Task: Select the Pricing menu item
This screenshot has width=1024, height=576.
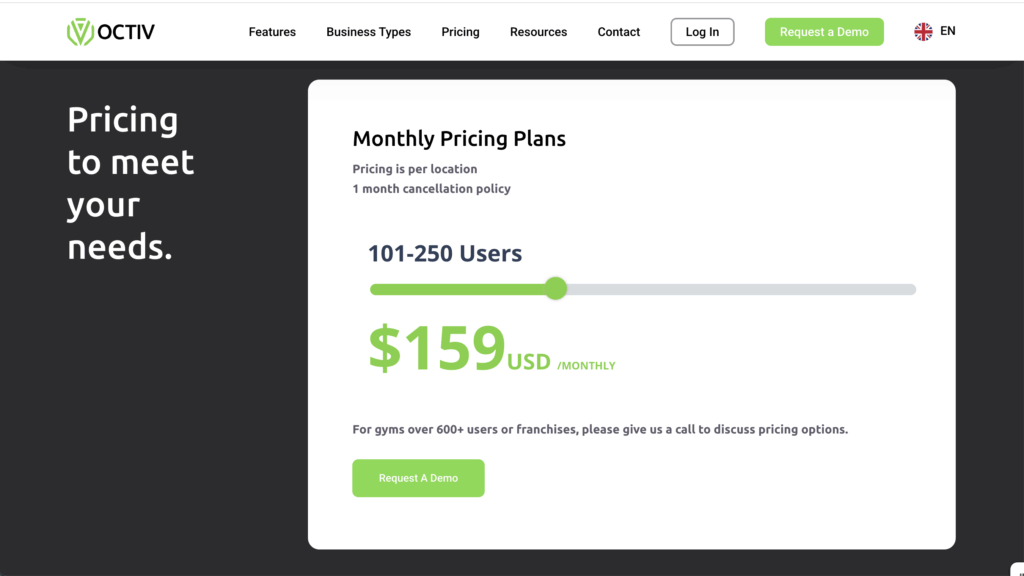Action: coord(460,31)
